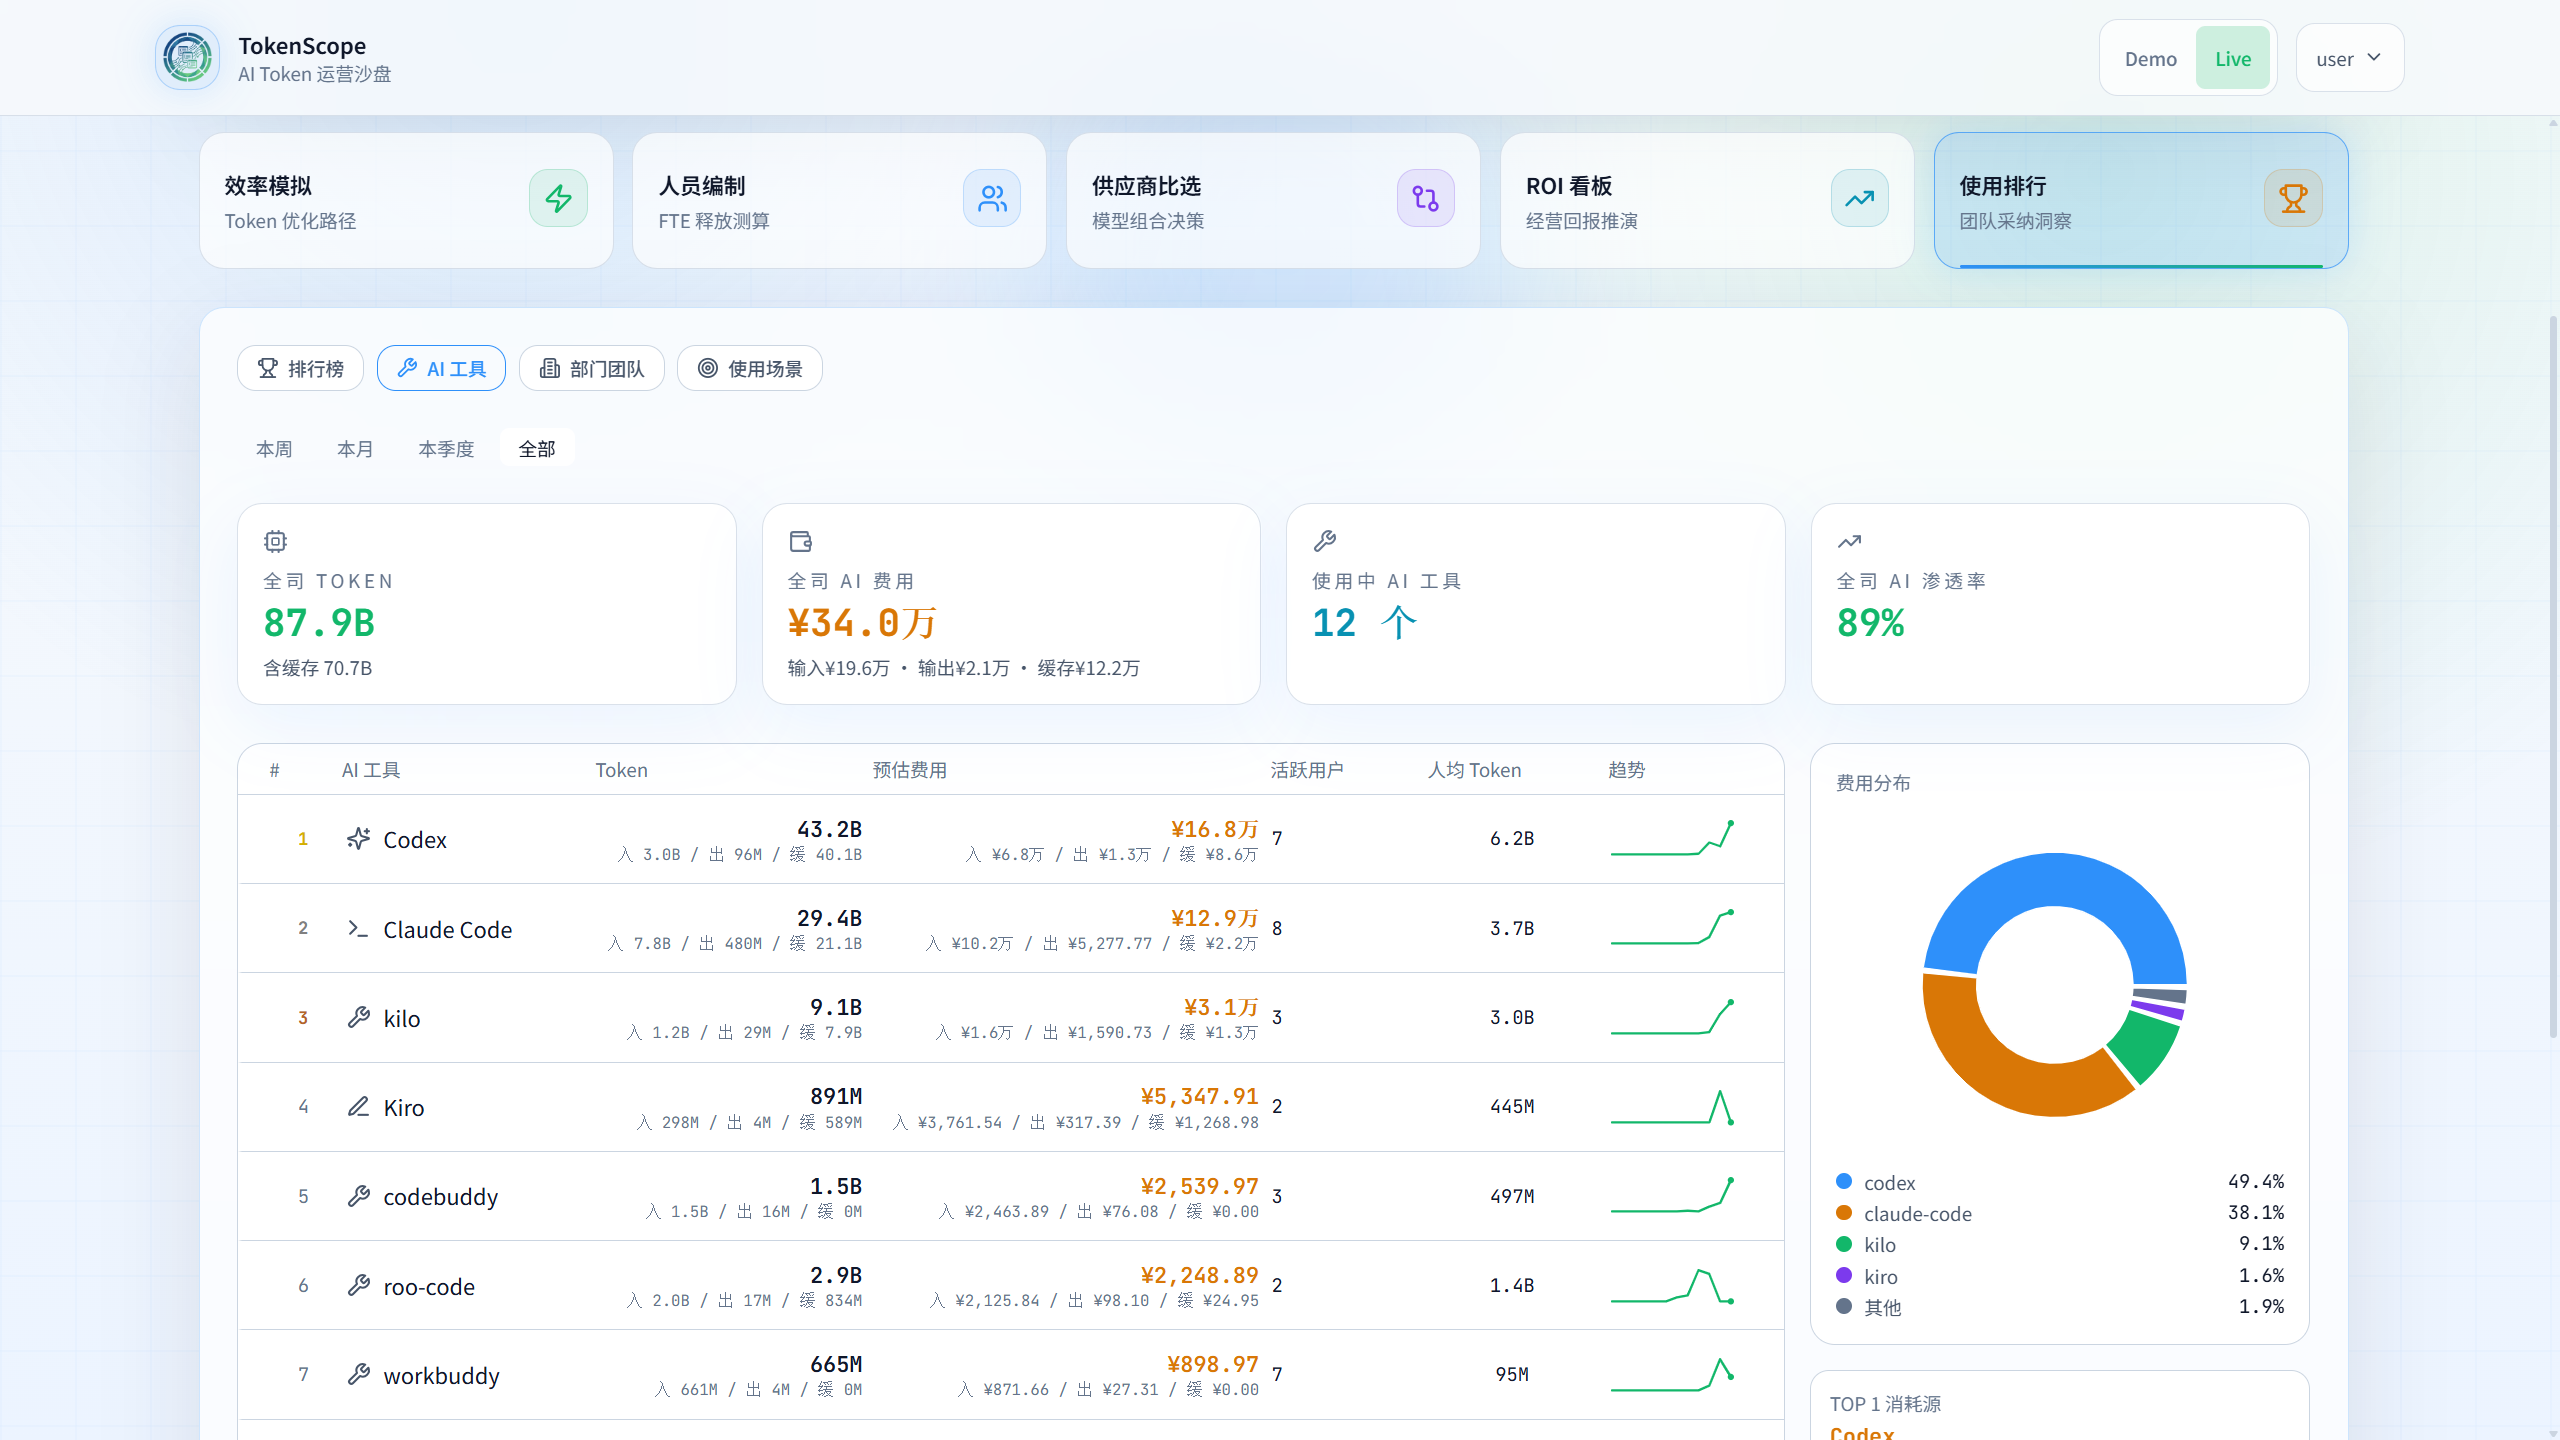
Task: Click the blue codex donut segment
Action: tap(2057, 880)
